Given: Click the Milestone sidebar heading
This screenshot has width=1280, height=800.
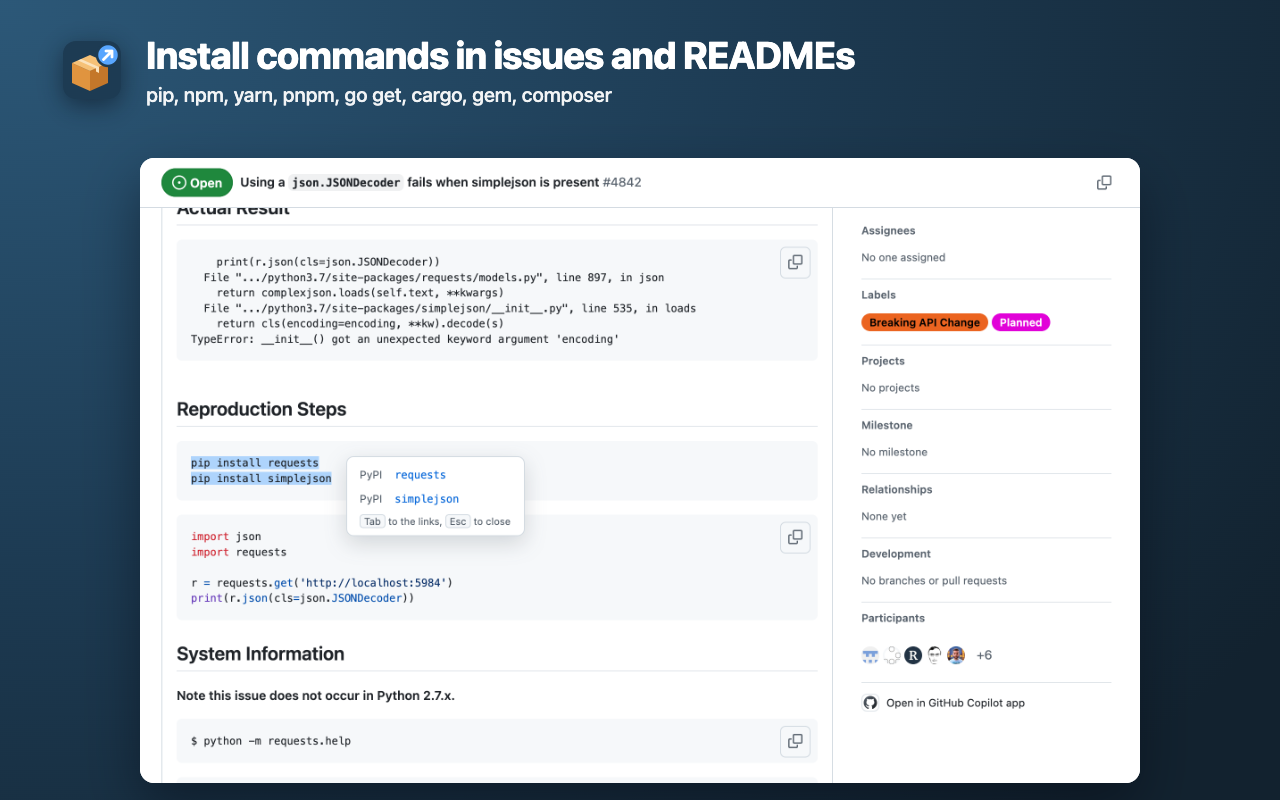Looking at the screenshot, I should coord(887,425).
